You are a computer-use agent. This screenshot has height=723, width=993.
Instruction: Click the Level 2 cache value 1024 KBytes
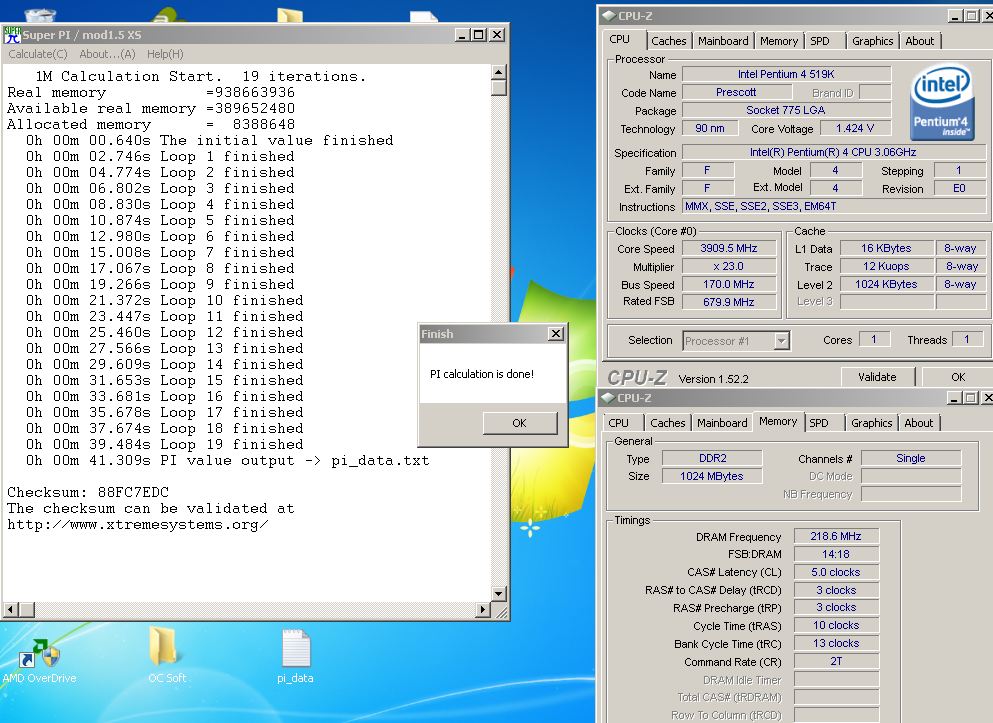click(886, 284)
